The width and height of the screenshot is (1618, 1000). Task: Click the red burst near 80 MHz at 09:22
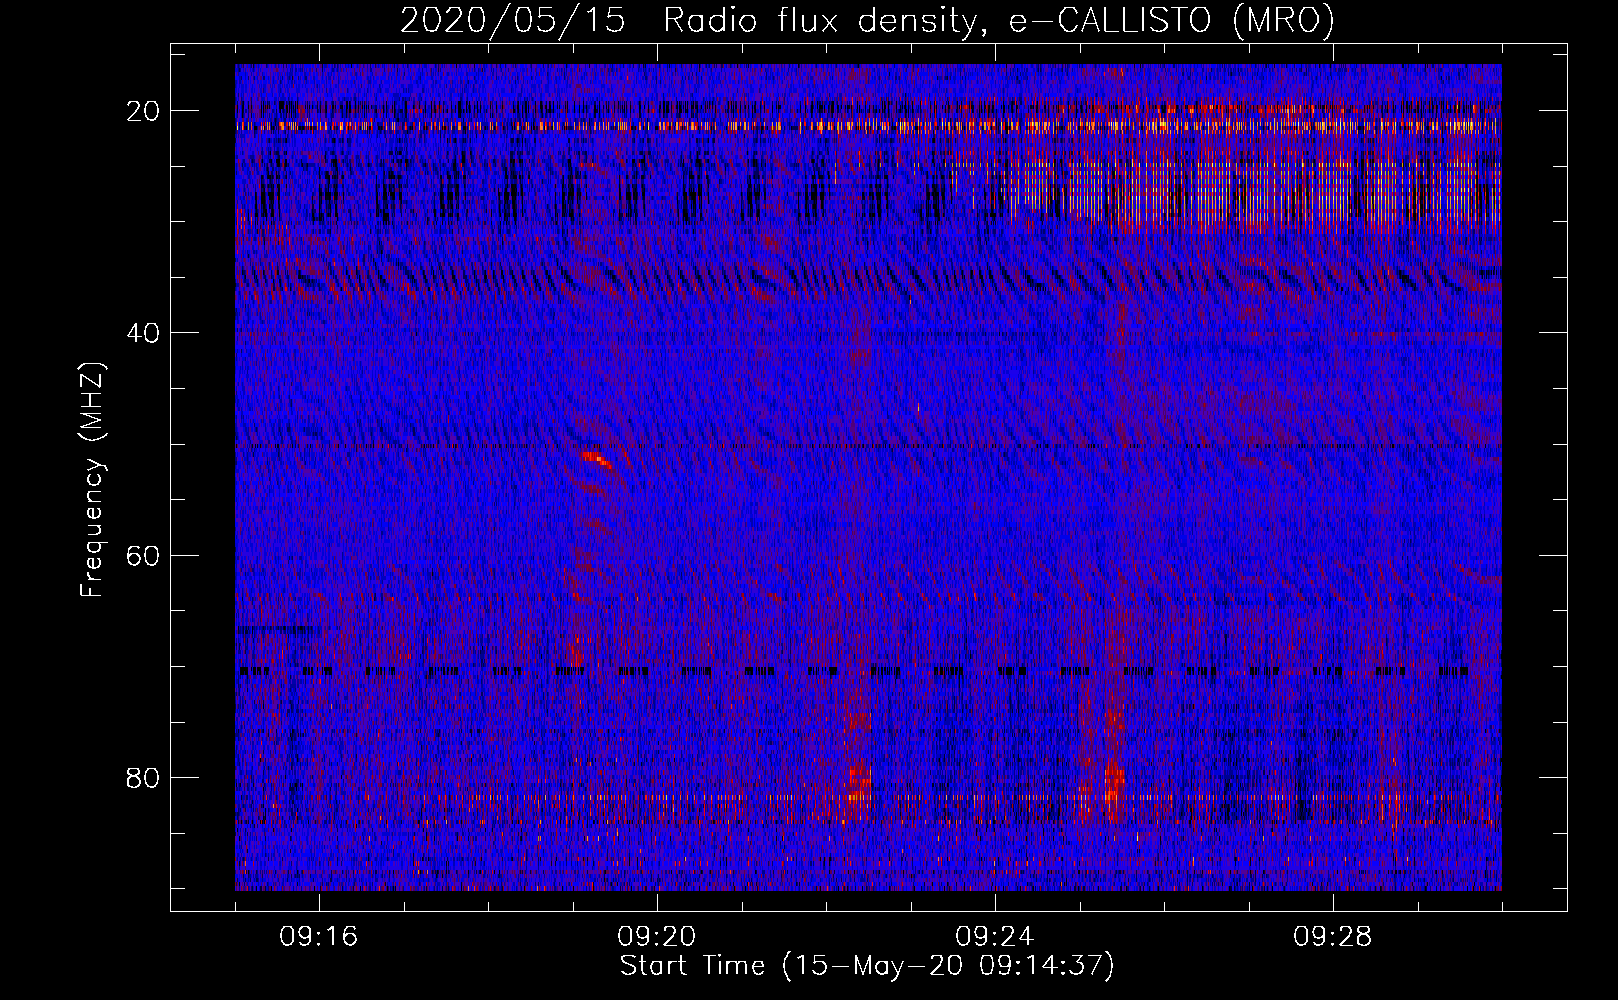857,782
